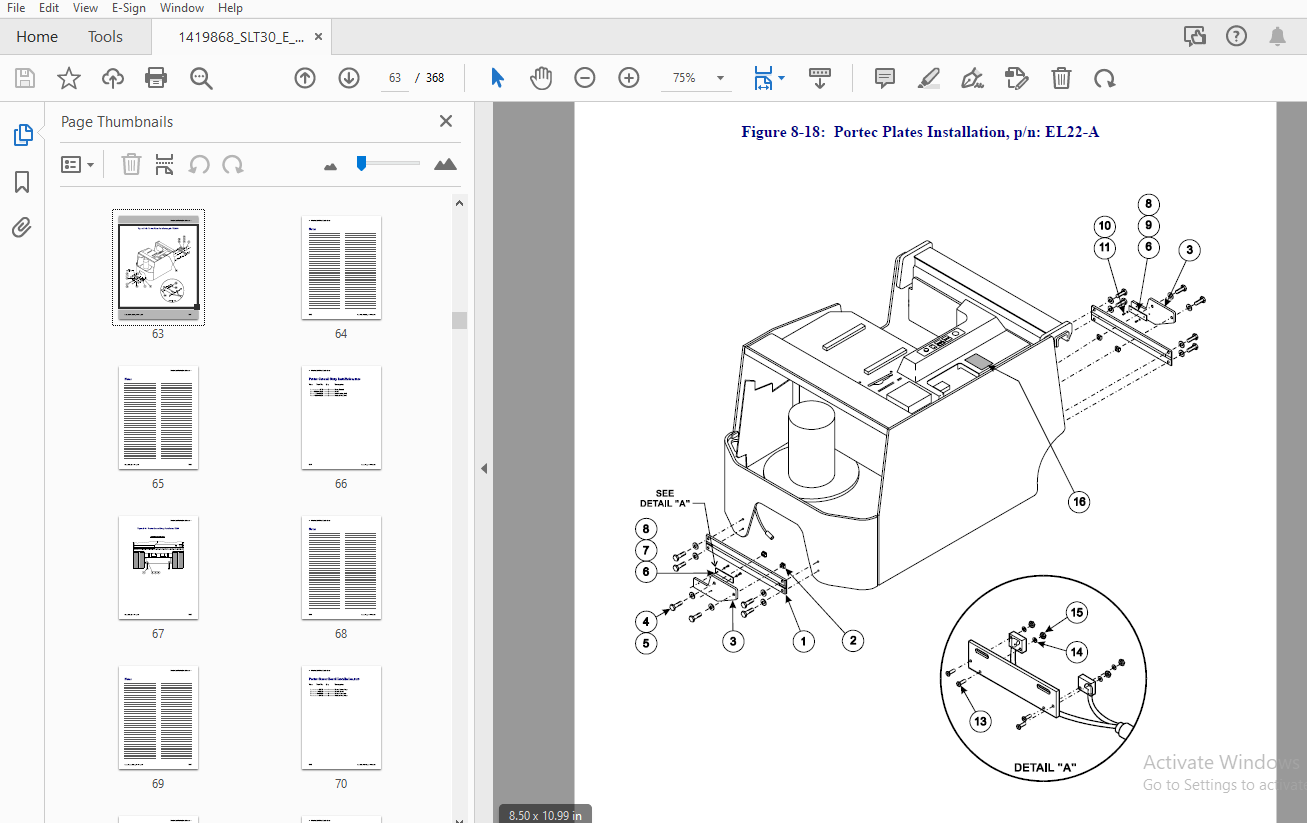The width and height of the screenshot is (1307, 823).
Task: Delete selected page thumbnails in panel
Action: point(131,164)
